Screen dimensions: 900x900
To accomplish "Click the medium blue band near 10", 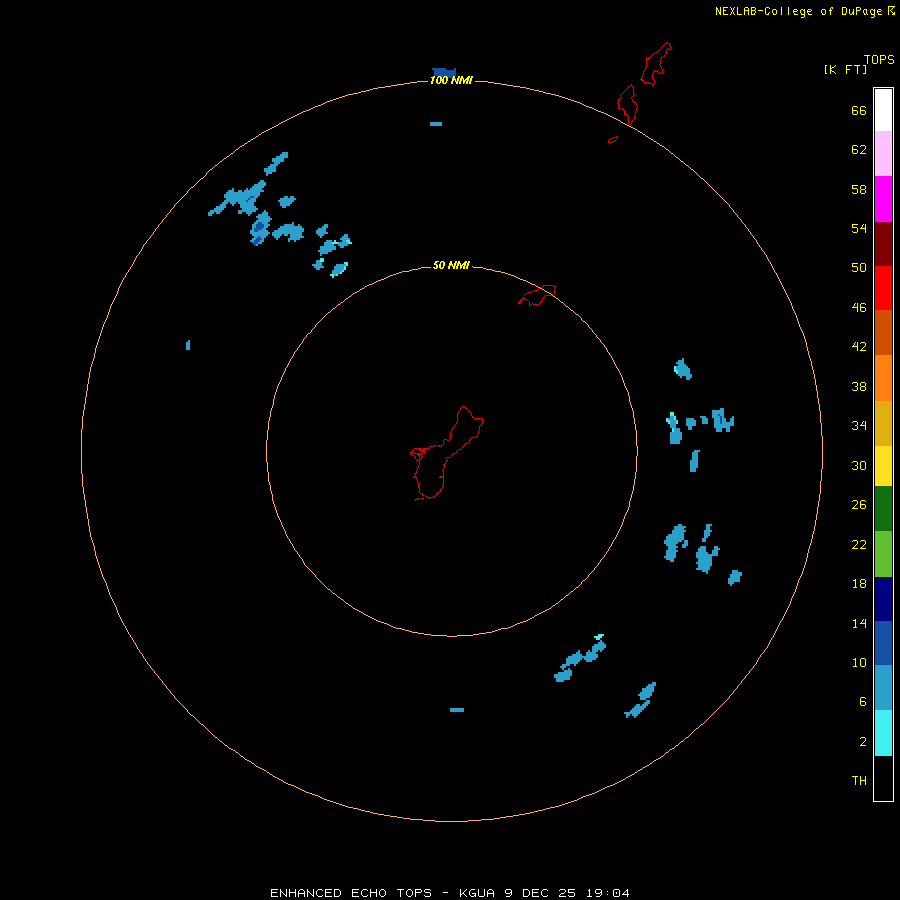I will coord(883,643).
